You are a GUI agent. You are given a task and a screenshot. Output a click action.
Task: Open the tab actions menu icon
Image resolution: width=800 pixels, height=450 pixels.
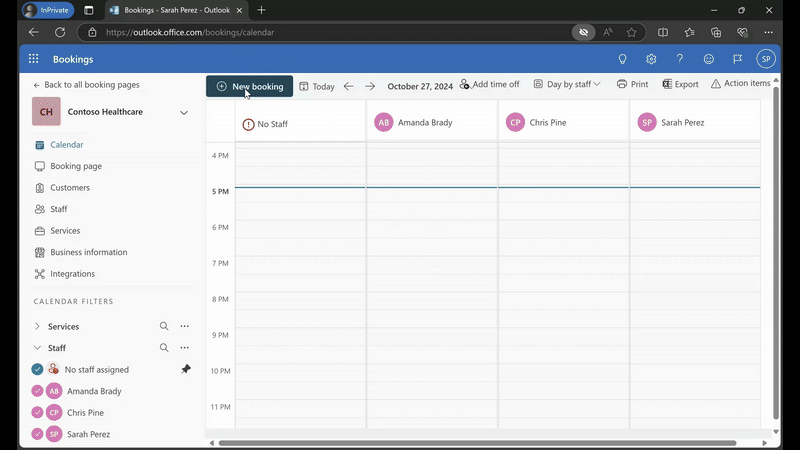click(x=88, y=10)
